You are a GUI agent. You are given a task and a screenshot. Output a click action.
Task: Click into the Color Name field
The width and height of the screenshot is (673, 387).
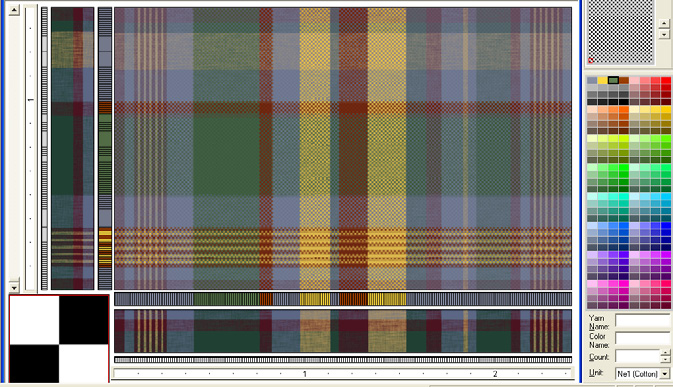click(x=642, y=339)
